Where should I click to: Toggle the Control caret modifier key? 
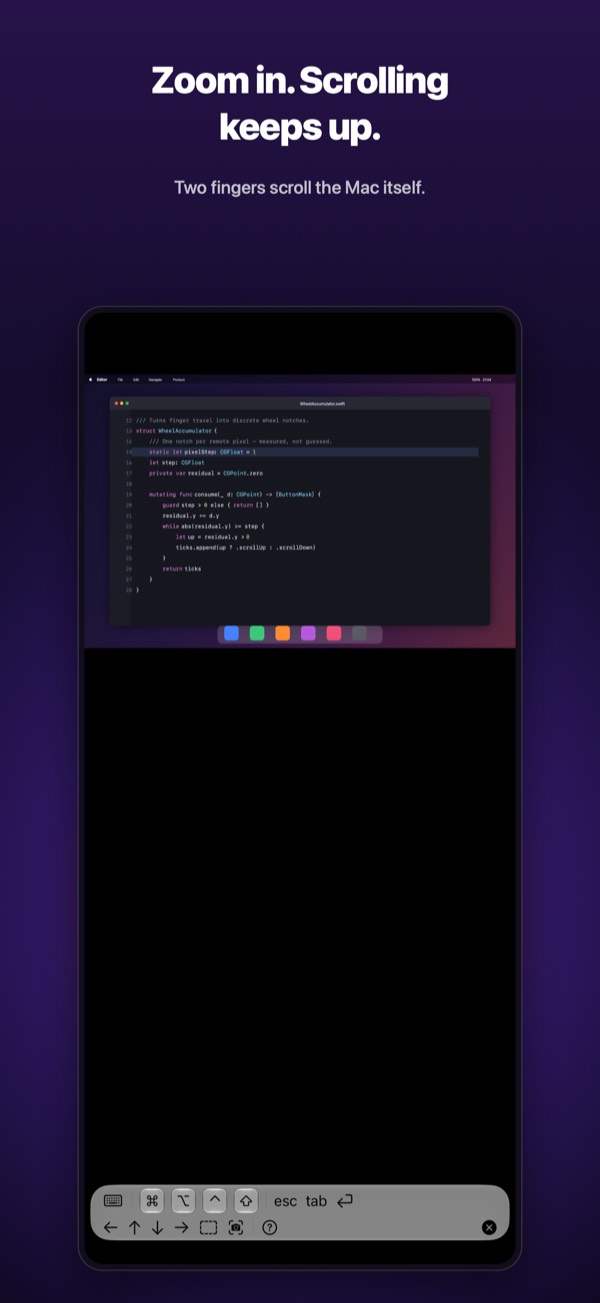click(x=215, y=1201)
